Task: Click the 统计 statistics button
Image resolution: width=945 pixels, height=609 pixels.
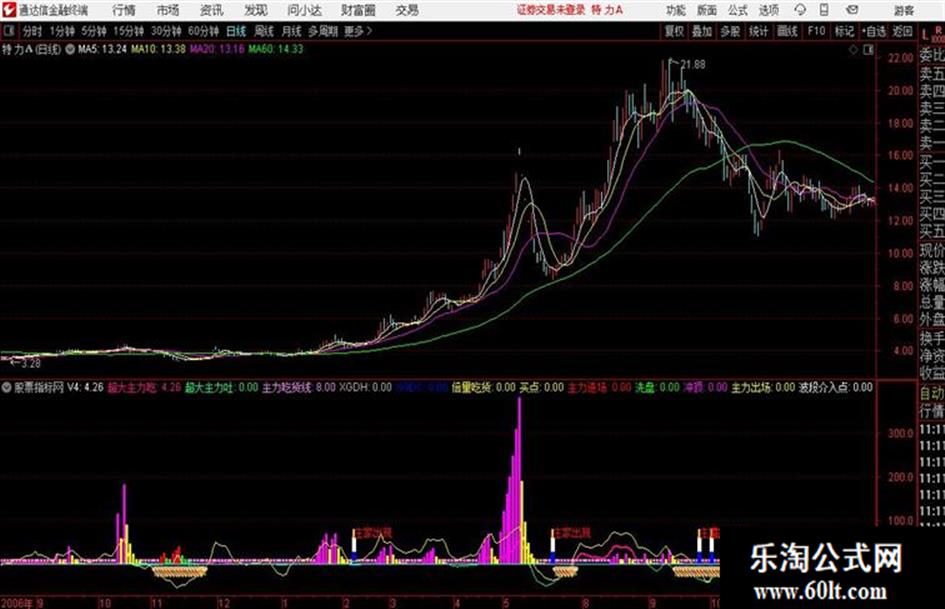Action: tap(759, 31)
